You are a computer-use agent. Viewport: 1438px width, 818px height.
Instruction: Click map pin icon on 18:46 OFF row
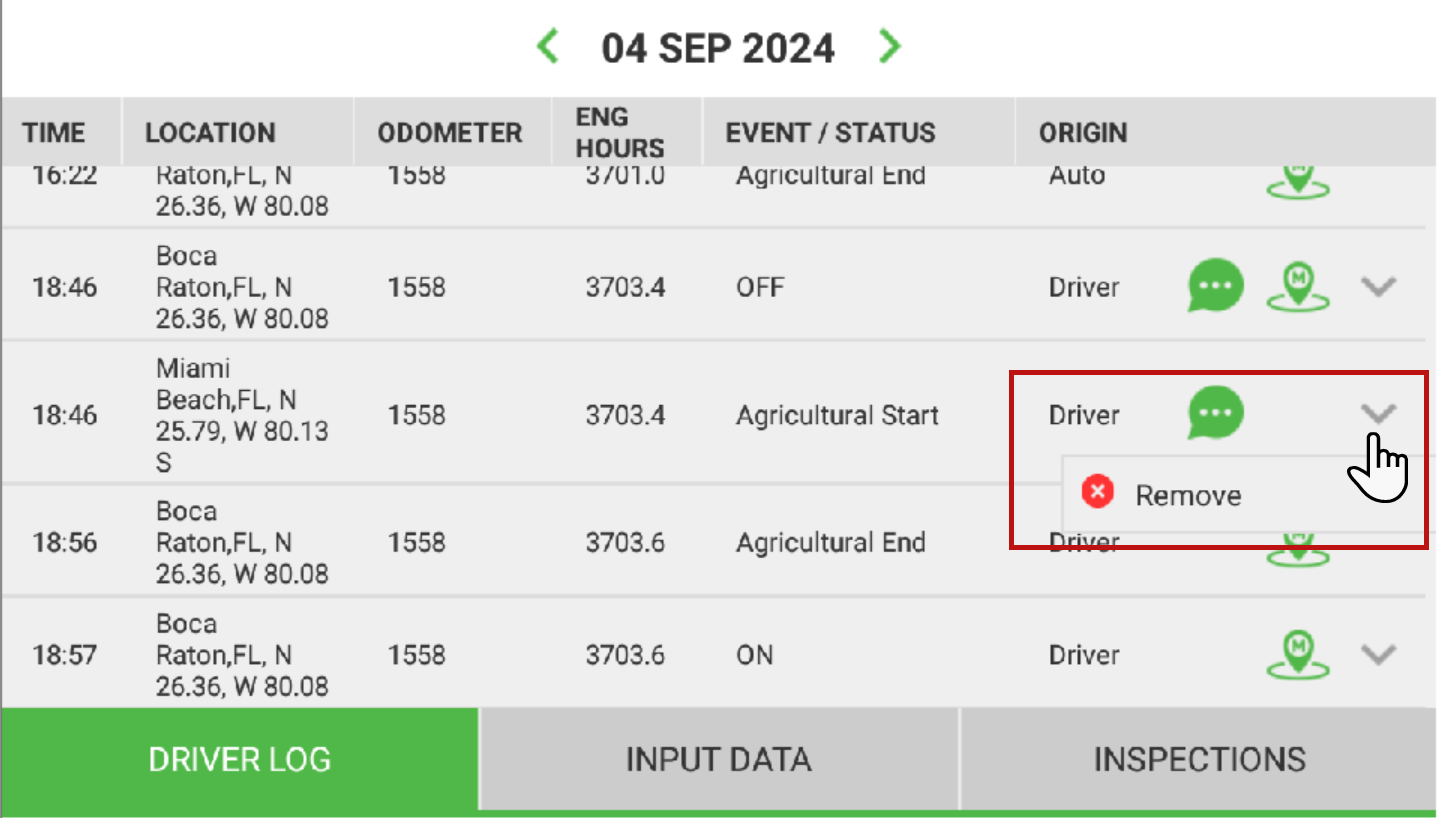click(1298, 286)
